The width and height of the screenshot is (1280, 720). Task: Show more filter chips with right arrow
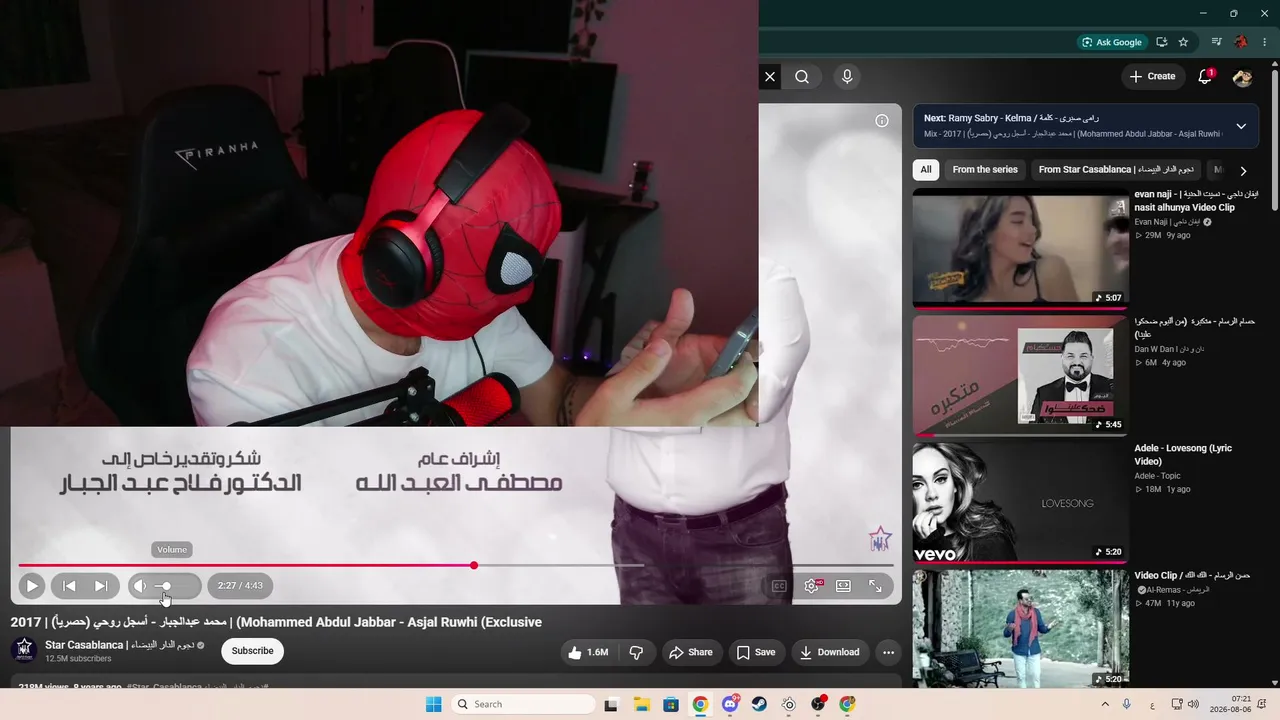tap(1243, 171)
